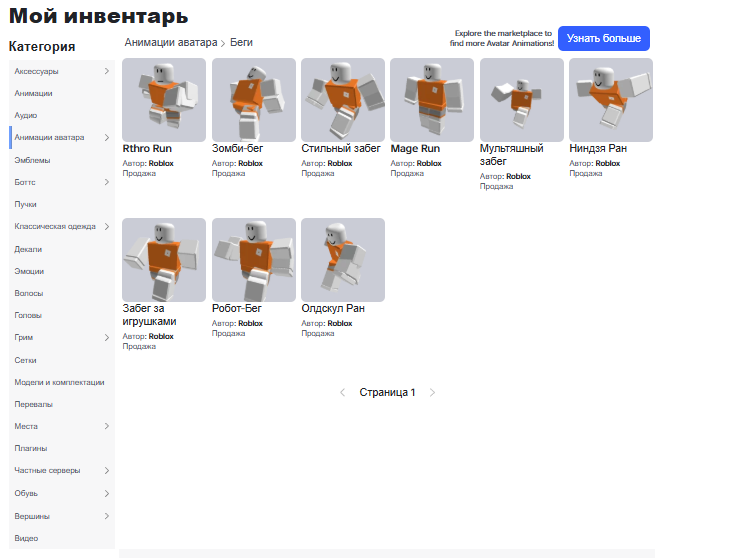
Task: Open the Rthro Run title link
Action: click(x=147, y=148)
